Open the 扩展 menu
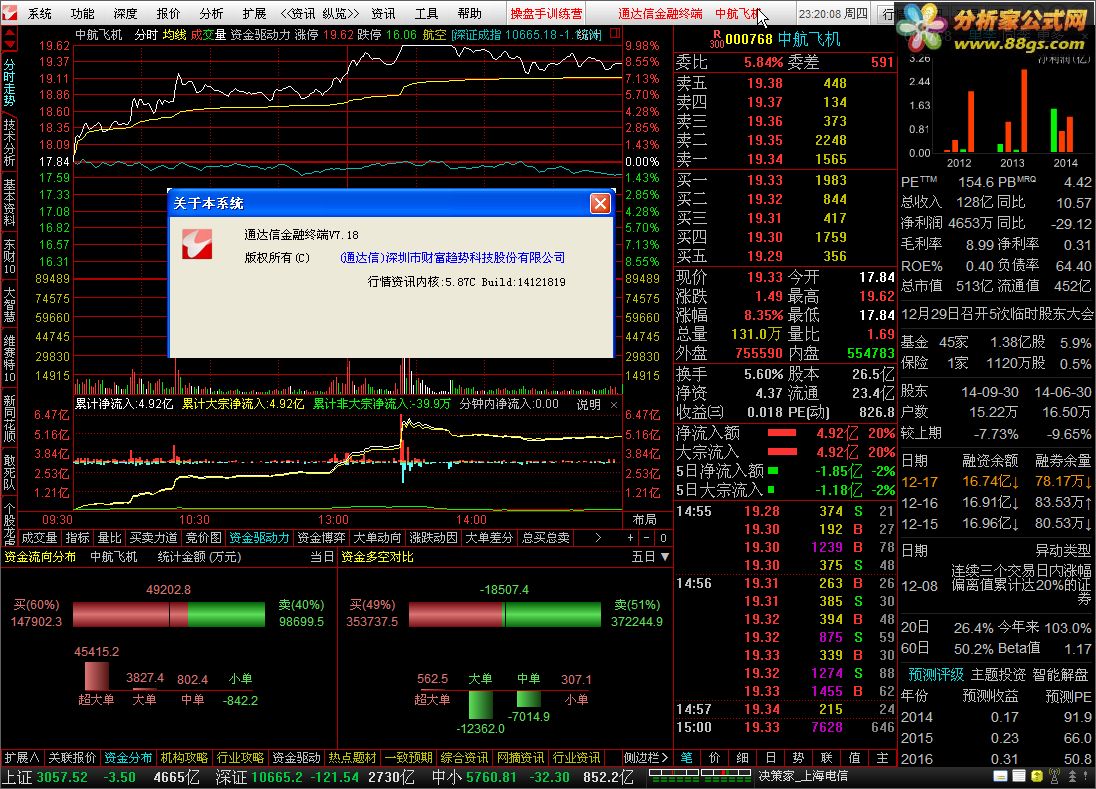This screenshot has height=789, width=1096. click(x=254, y=13)
